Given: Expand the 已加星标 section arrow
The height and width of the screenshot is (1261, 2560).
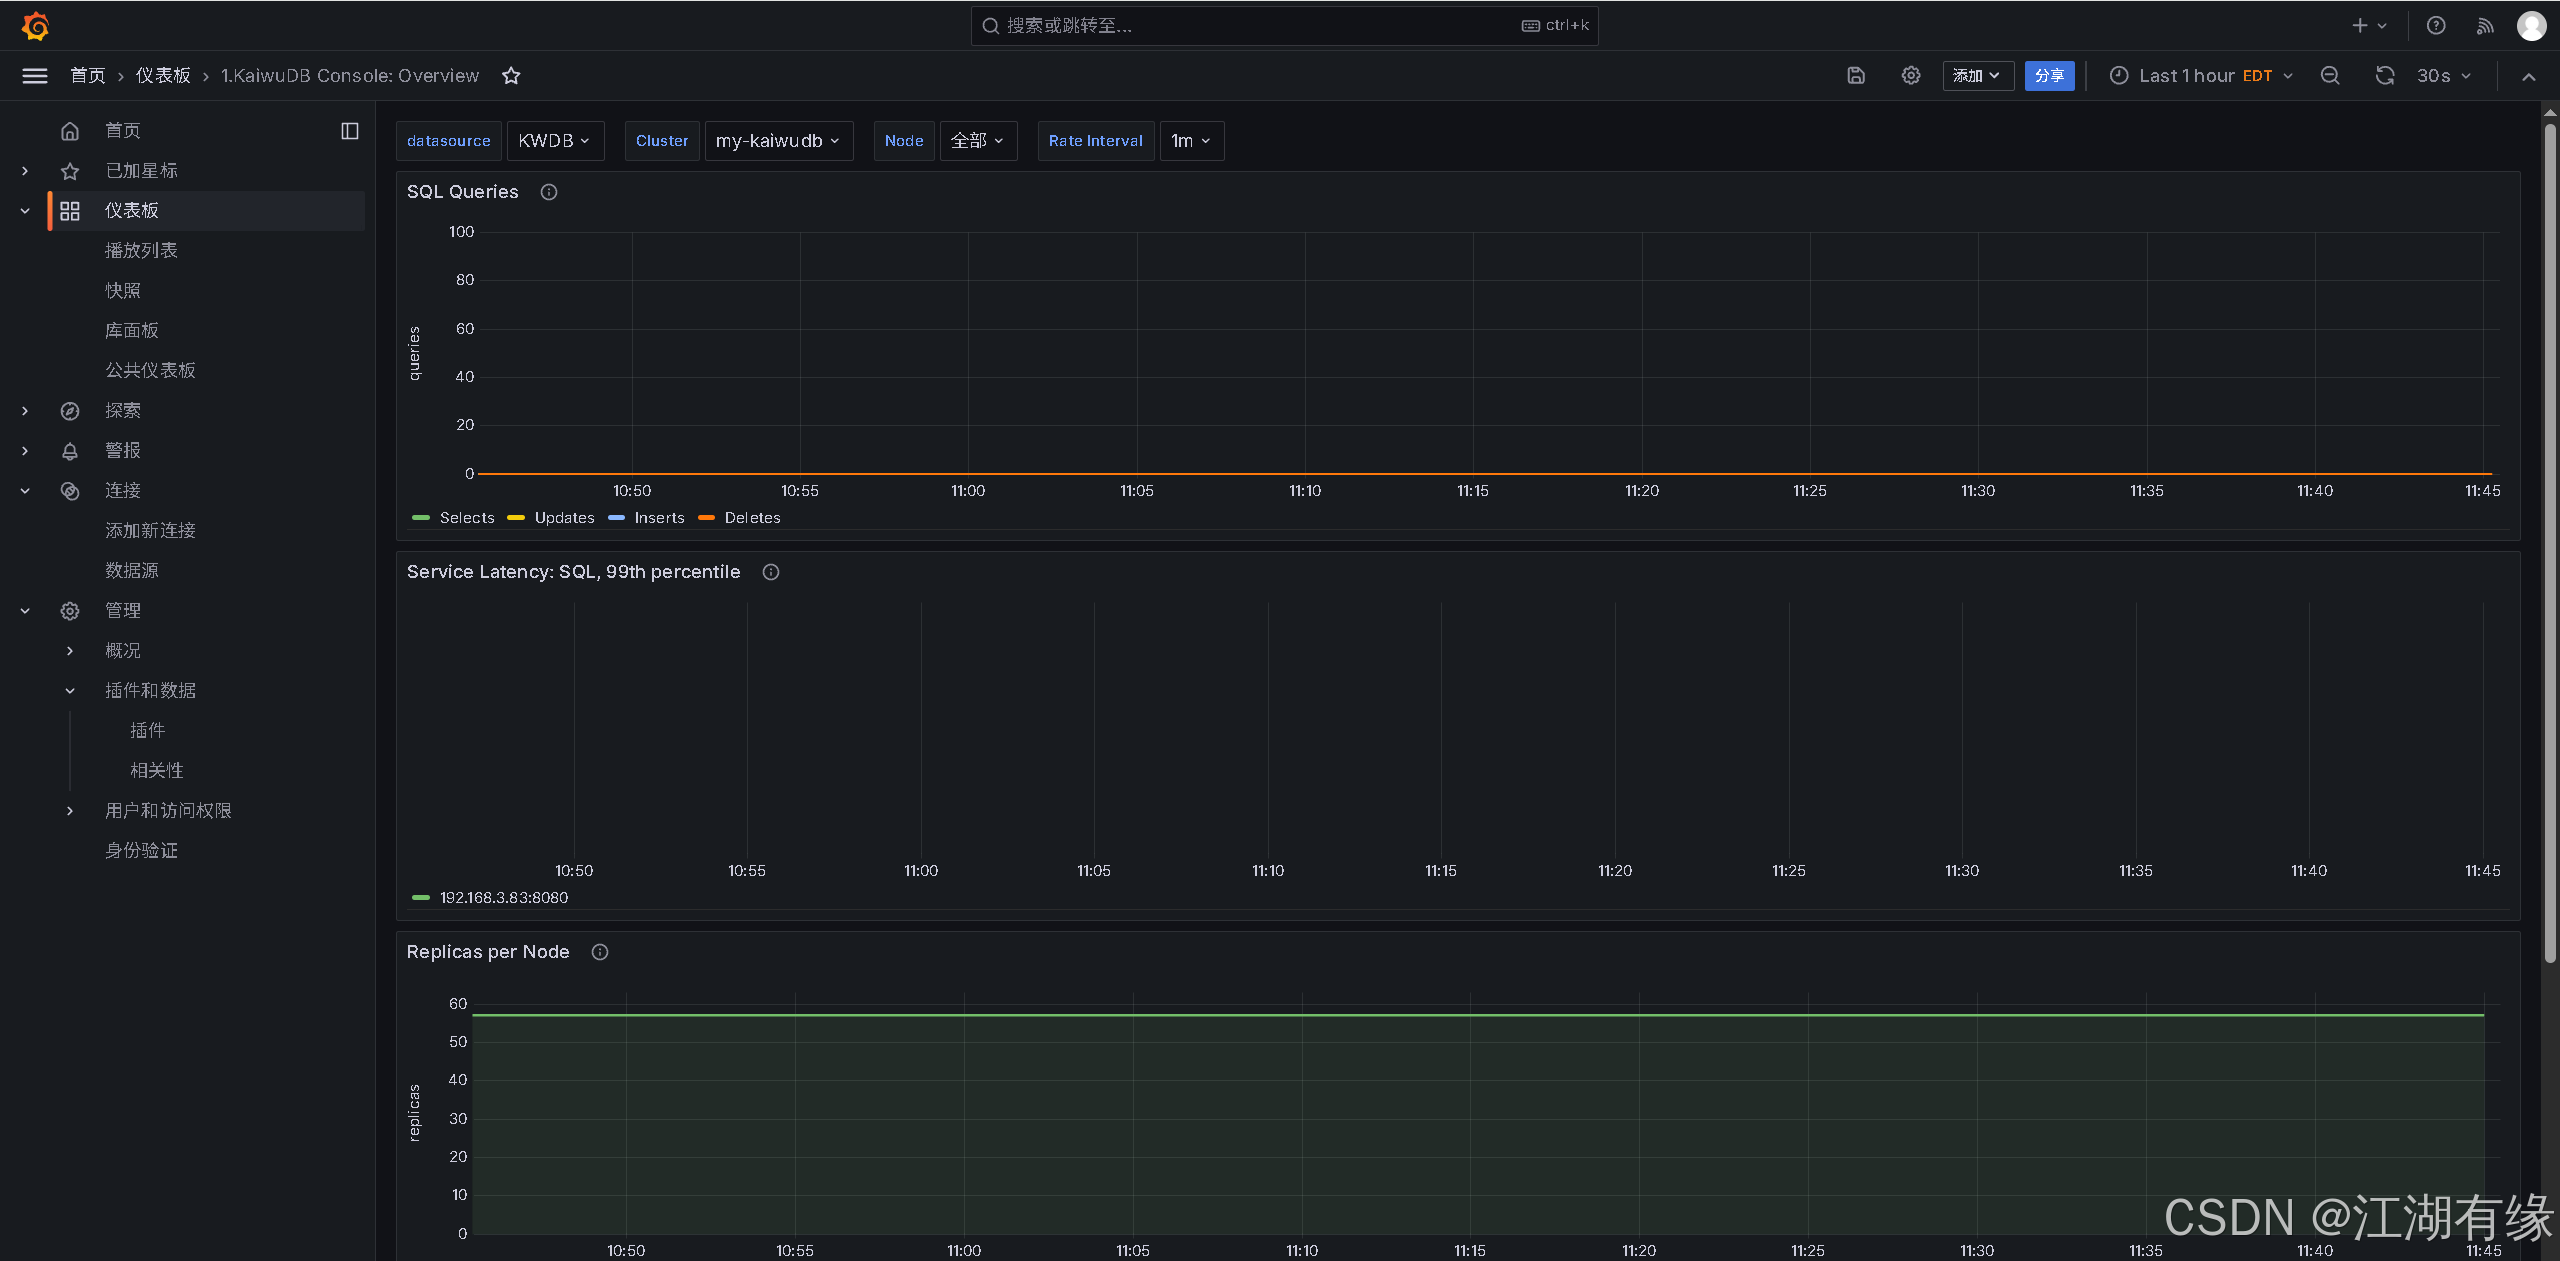Looking at the screenshot, I should (25, 171).
